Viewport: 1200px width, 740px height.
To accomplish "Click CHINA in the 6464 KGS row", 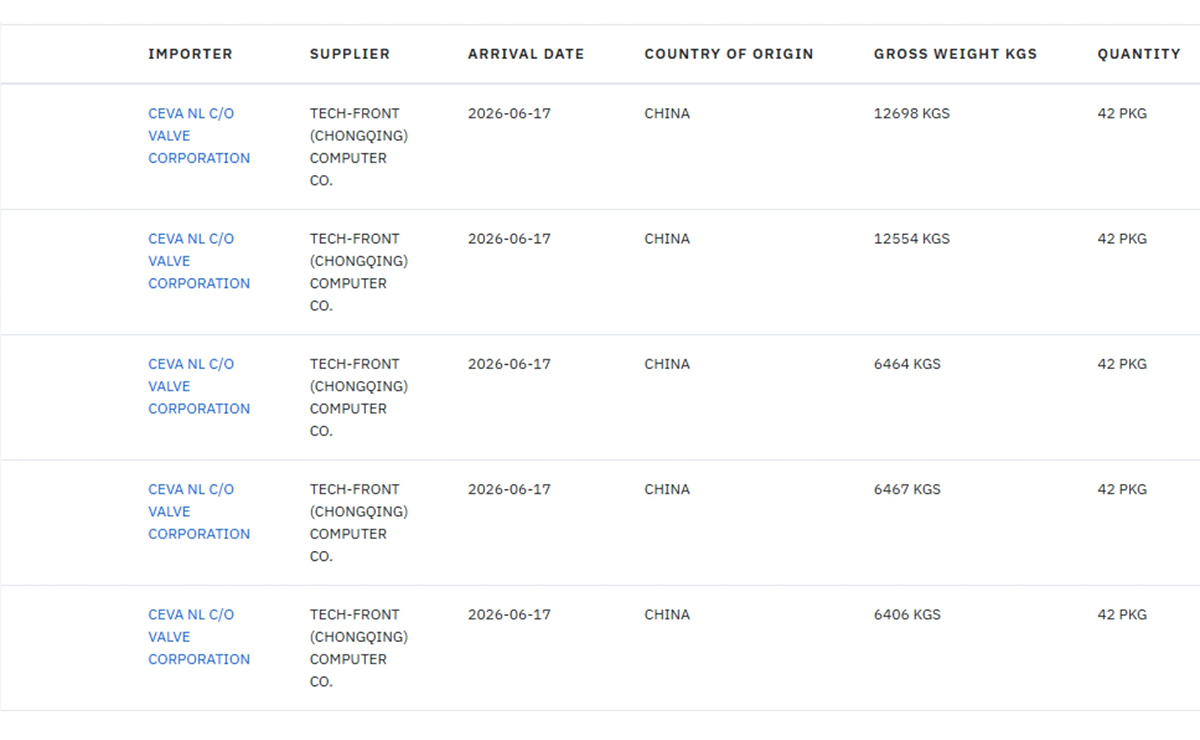I will point(667,364).
